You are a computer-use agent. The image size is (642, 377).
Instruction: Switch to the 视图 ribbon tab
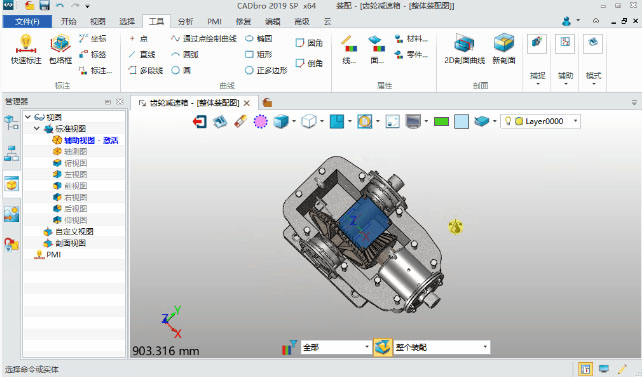pyautogui.click(x=97, y=21)
